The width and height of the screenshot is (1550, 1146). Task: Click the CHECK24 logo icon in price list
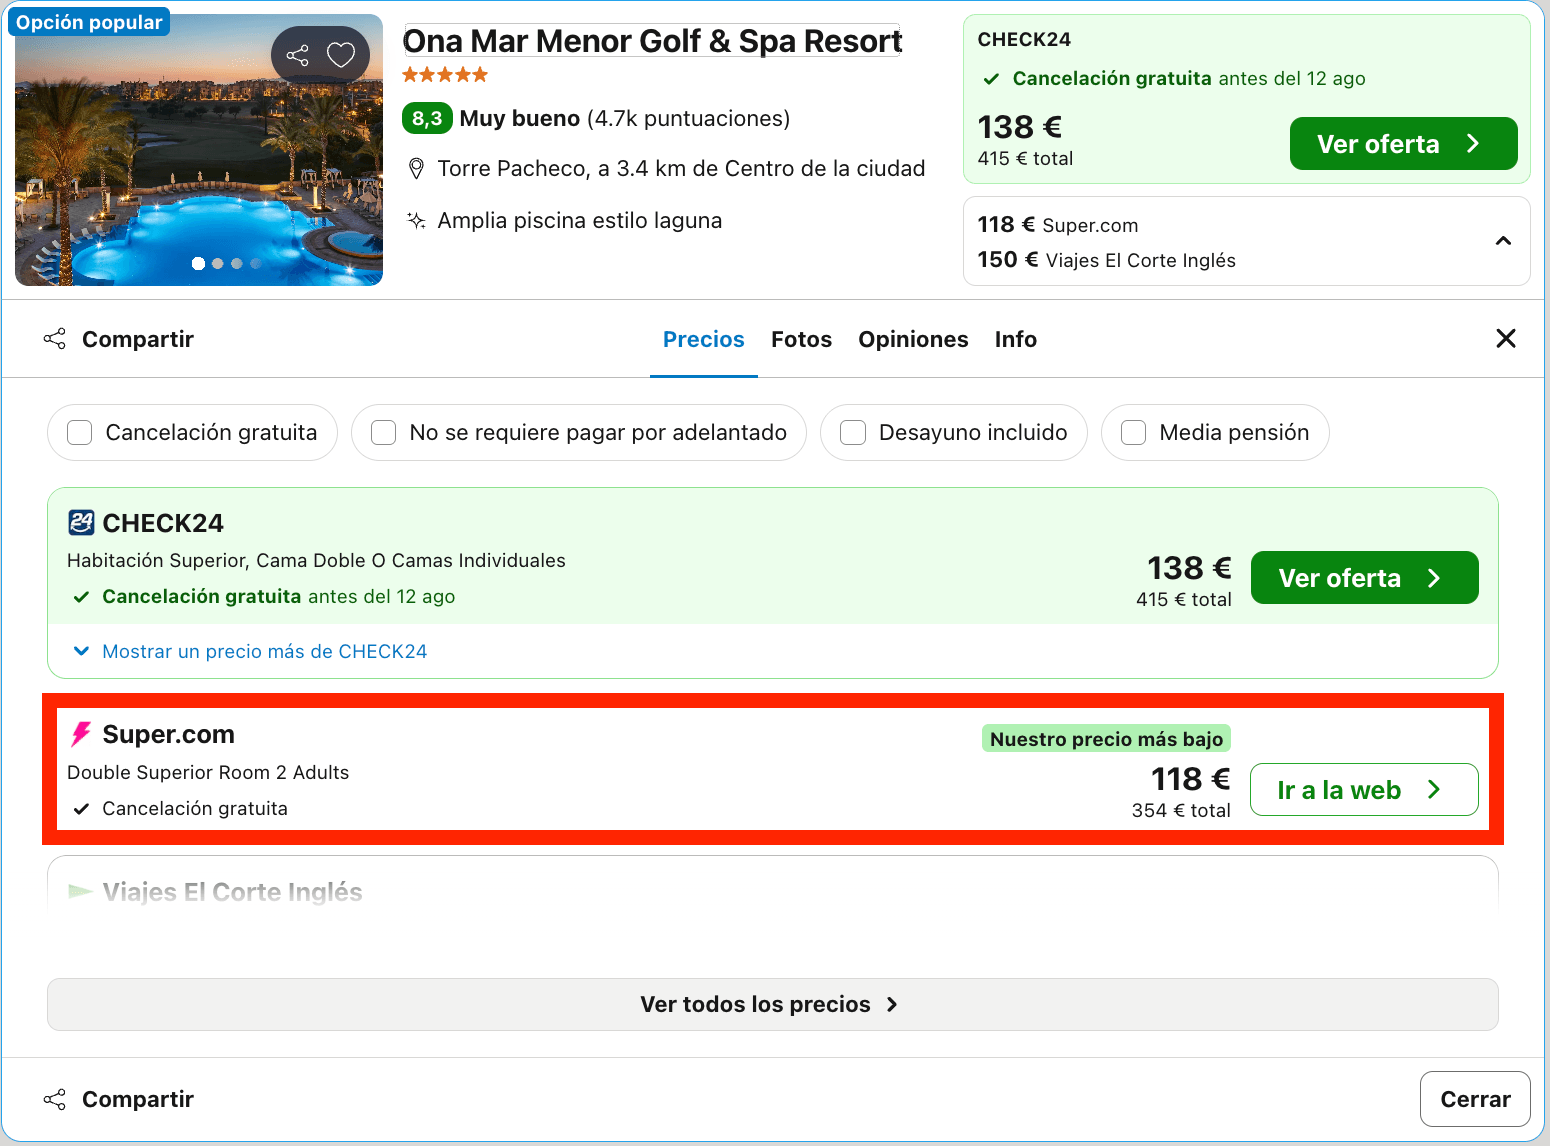tap(81, 523)
